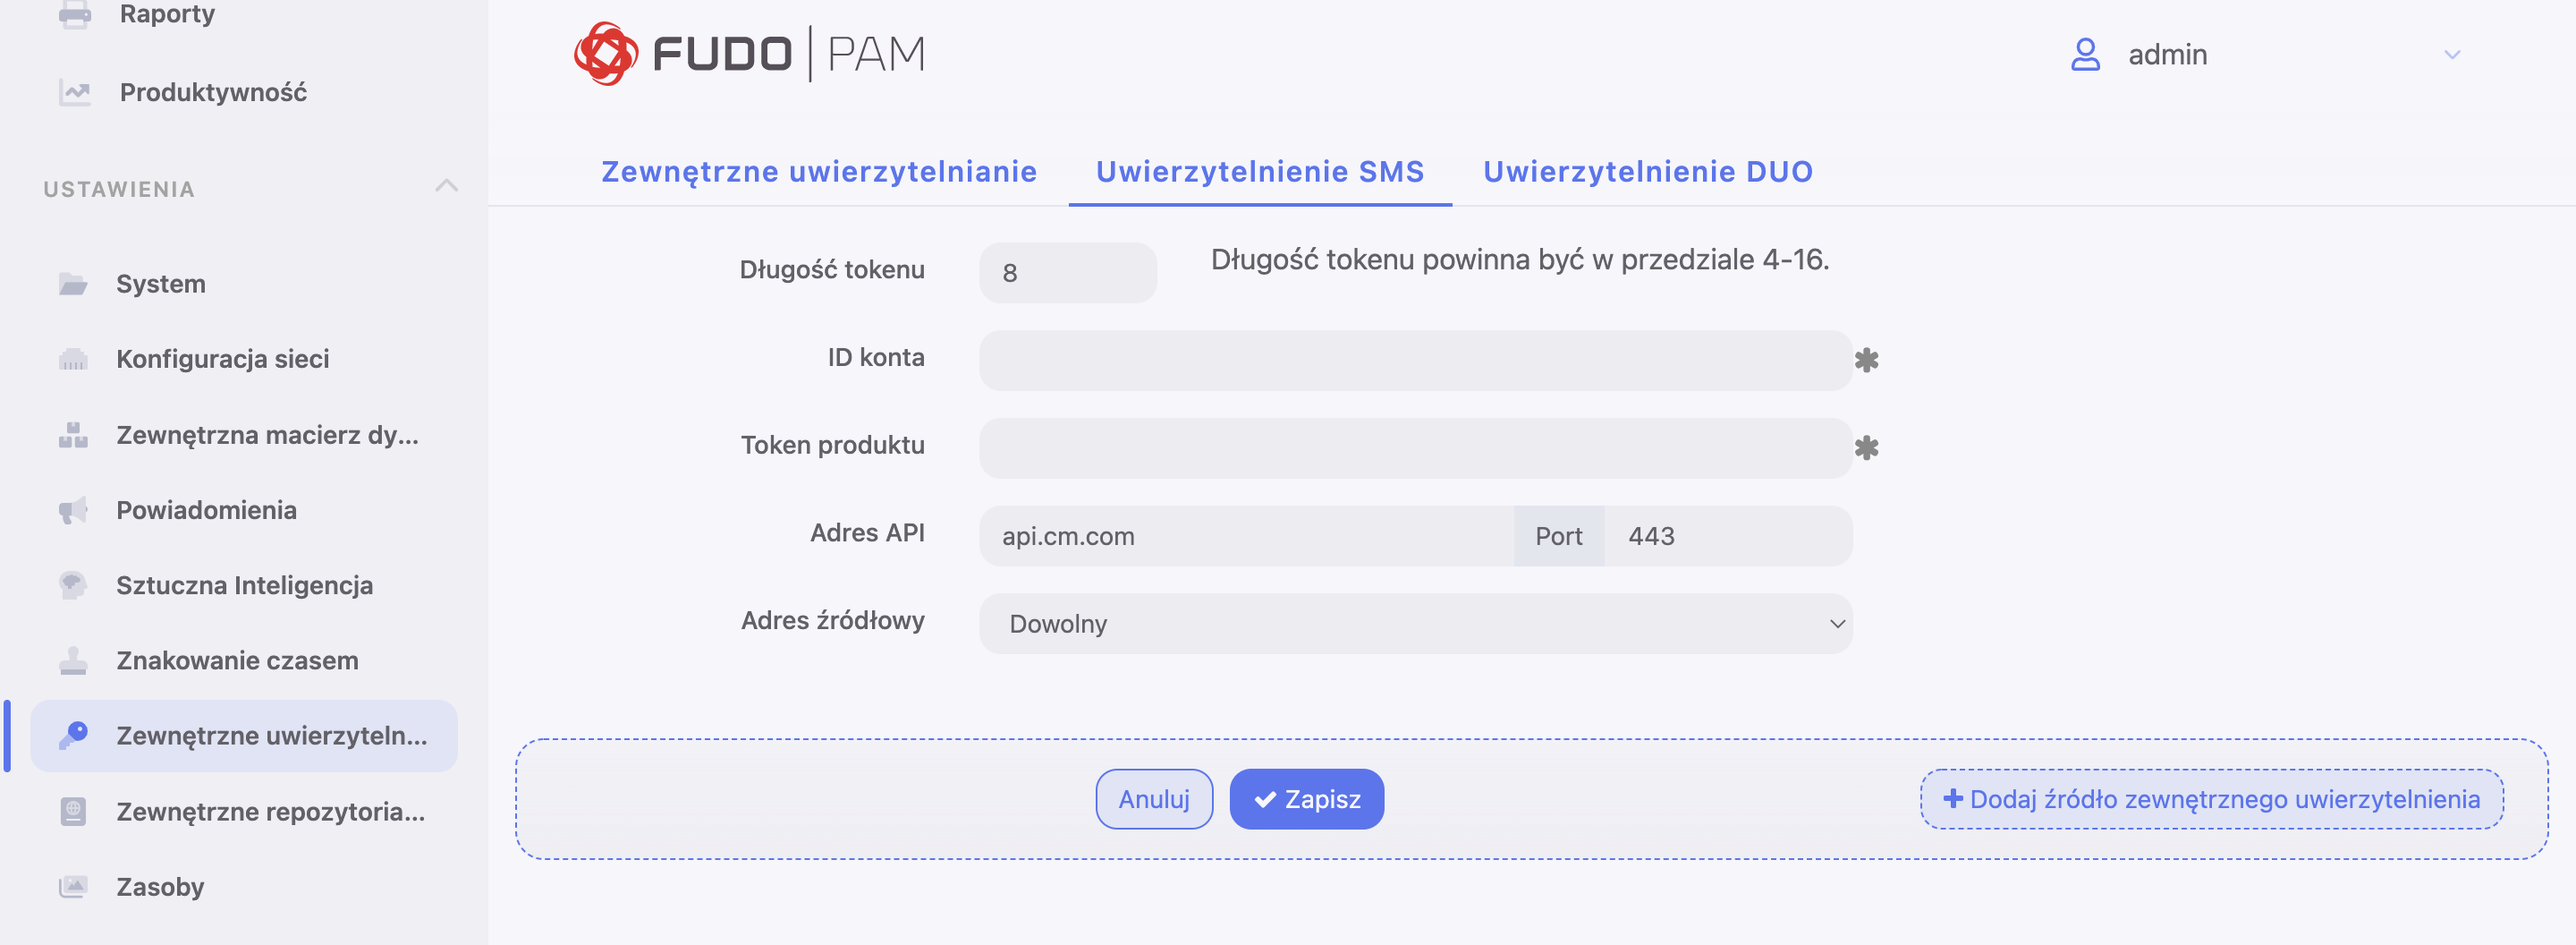Screen dimensions: 2576x945
Task: Expand the admin account dropdown arrow
Action: click(x=2452, y=55)
